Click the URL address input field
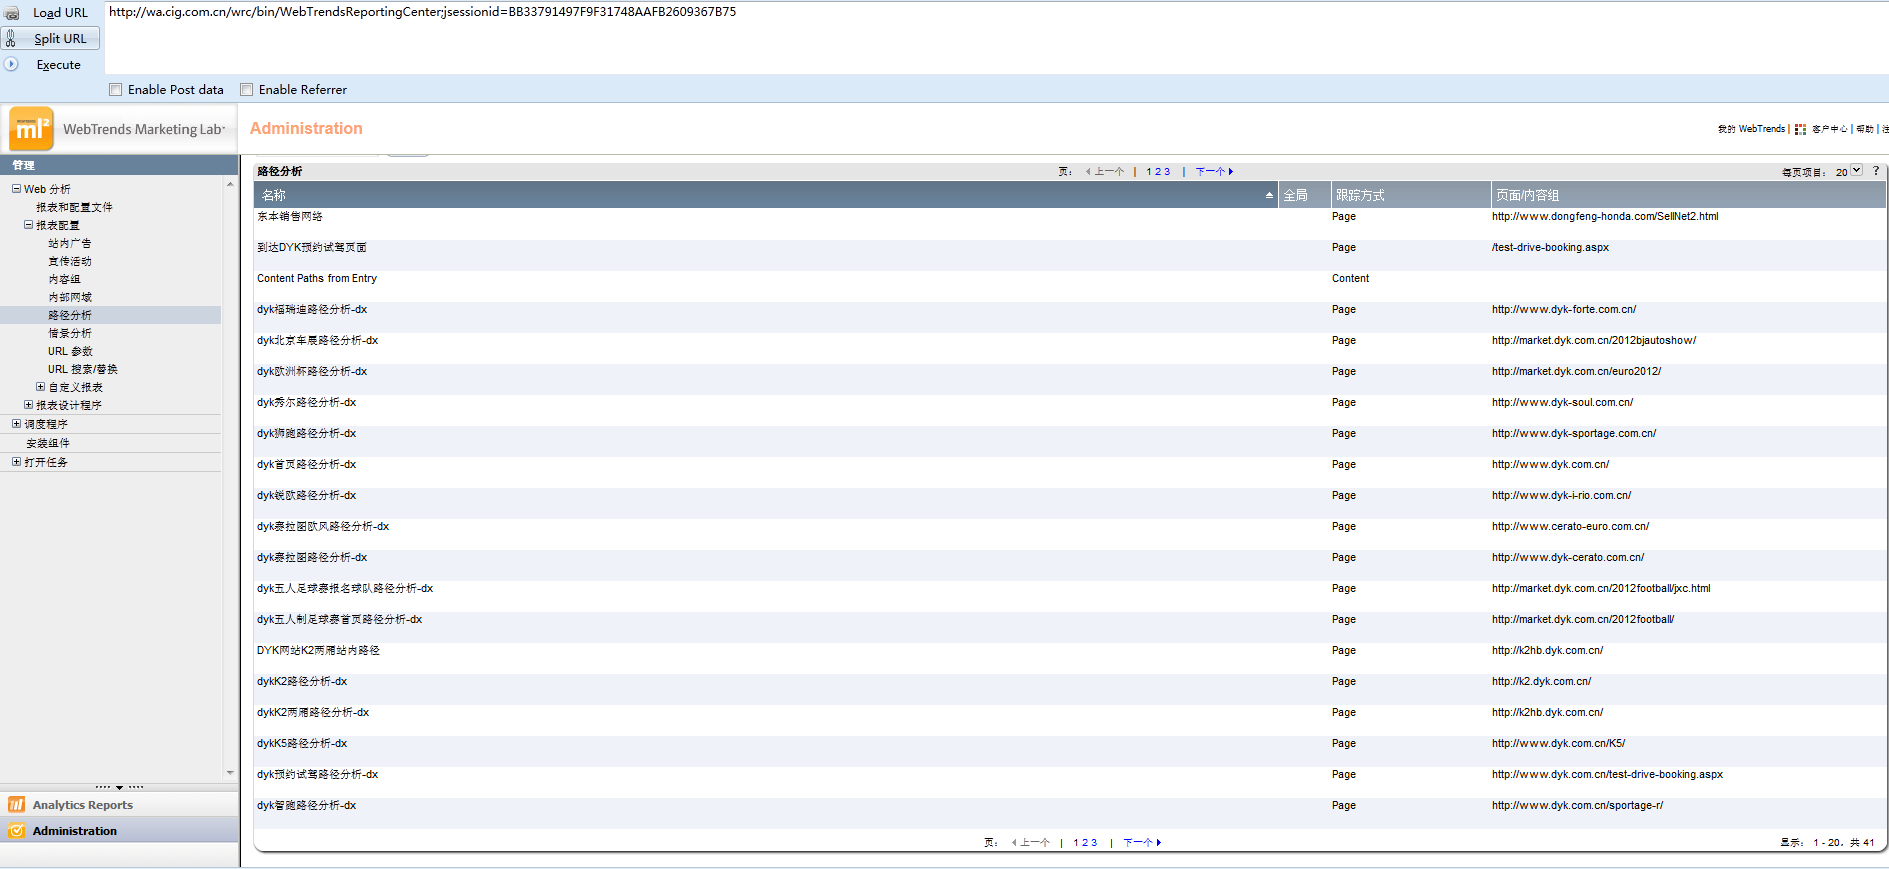The width and height of the screenshot is (1889, 869). point(995,37)
